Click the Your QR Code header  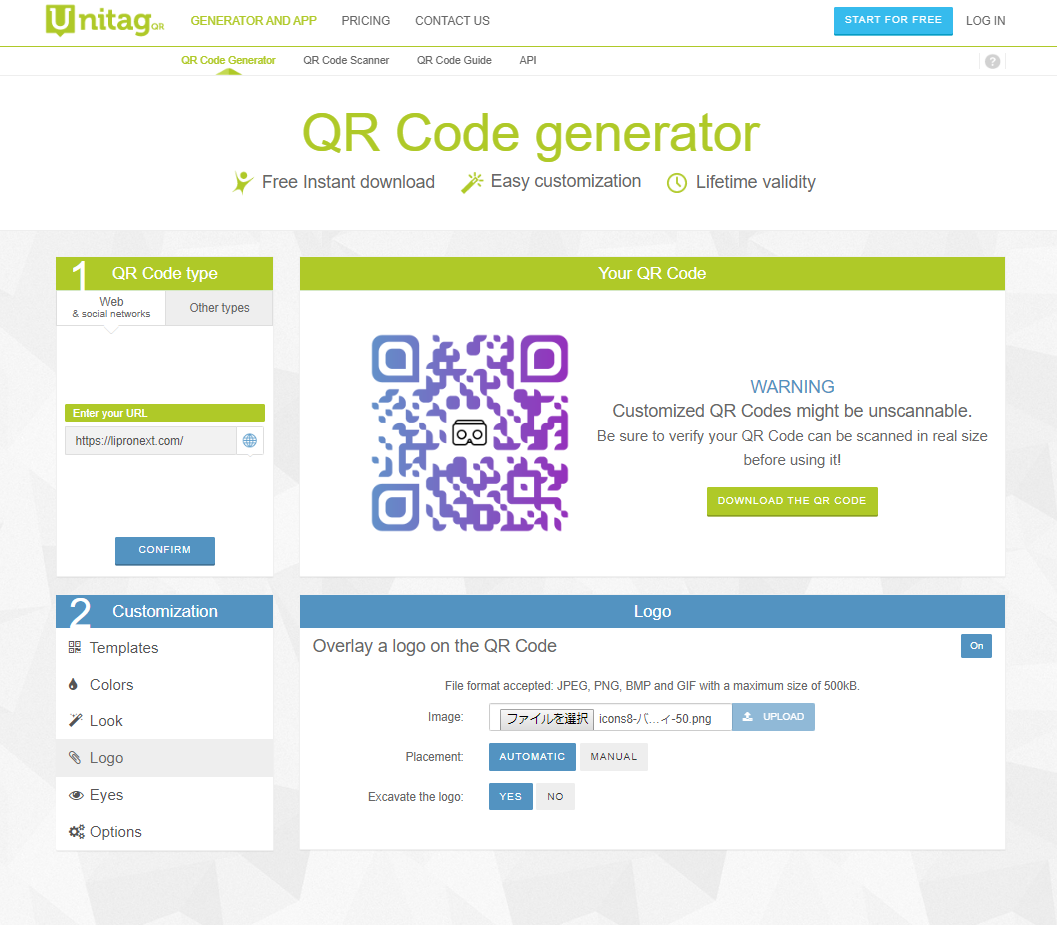(652, 273)
